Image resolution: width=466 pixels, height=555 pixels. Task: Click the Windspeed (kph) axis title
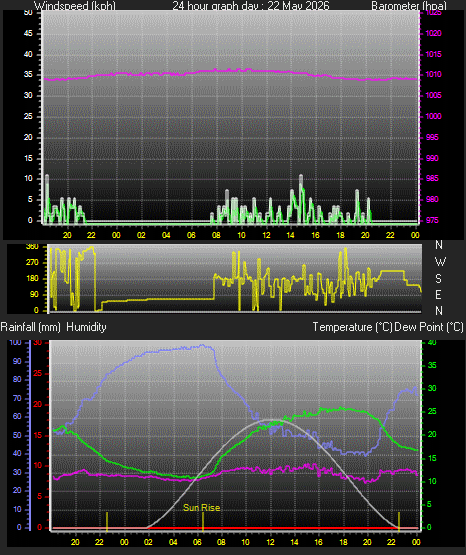point(75,6)
